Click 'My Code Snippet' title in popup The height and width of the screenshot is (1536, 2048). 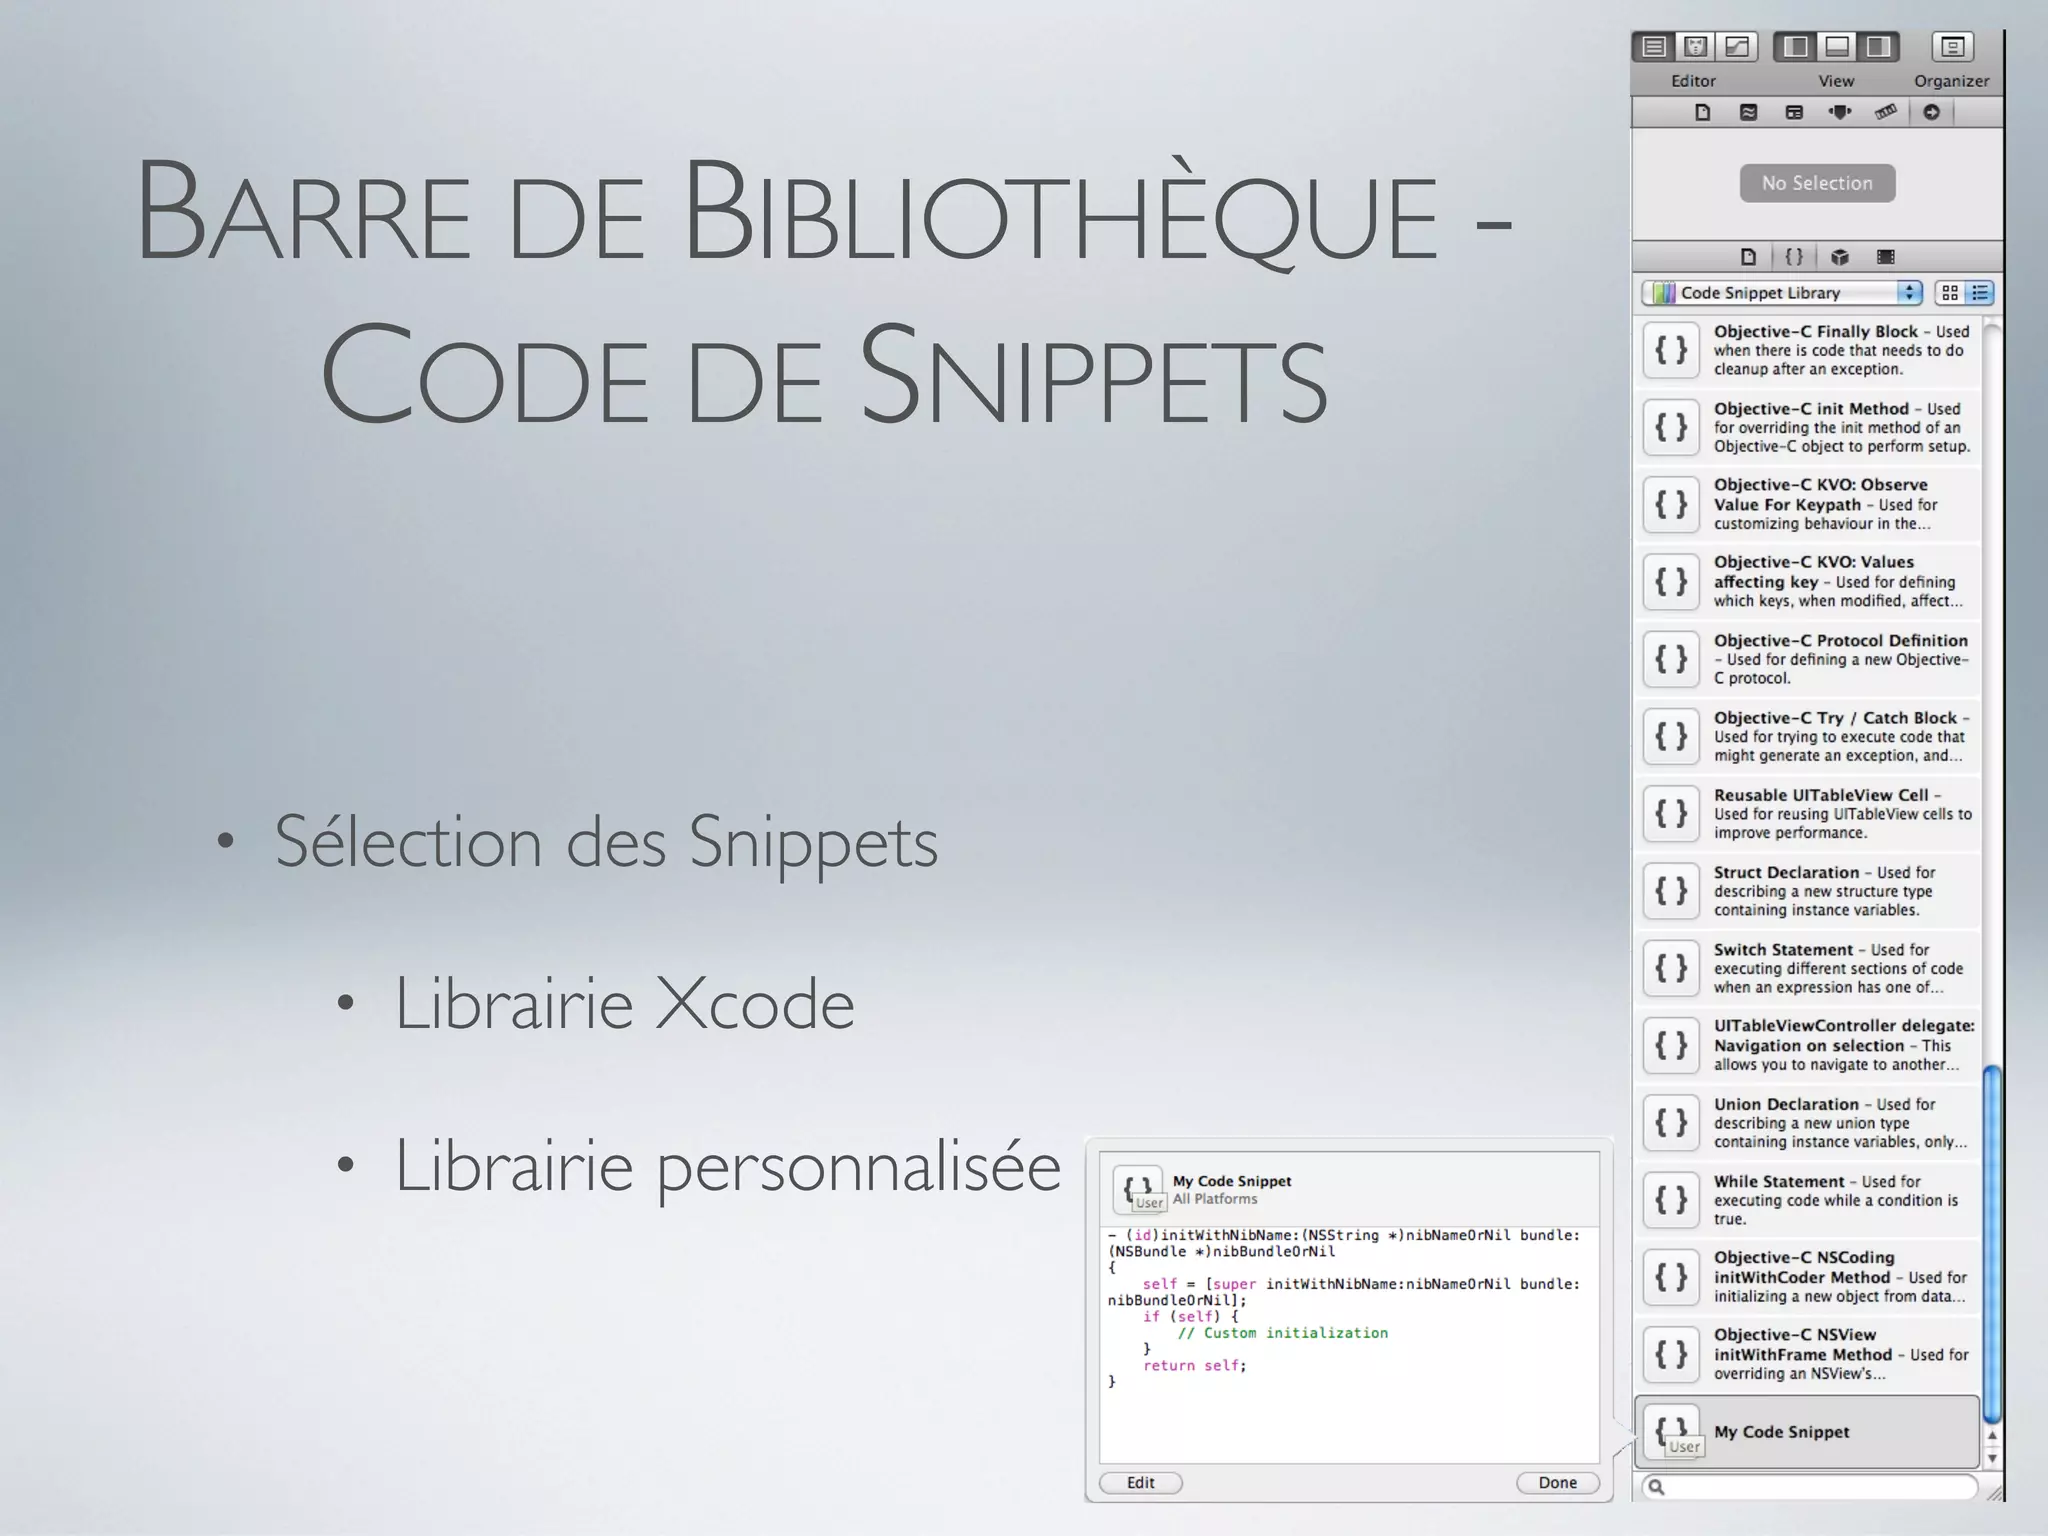1232,1181
